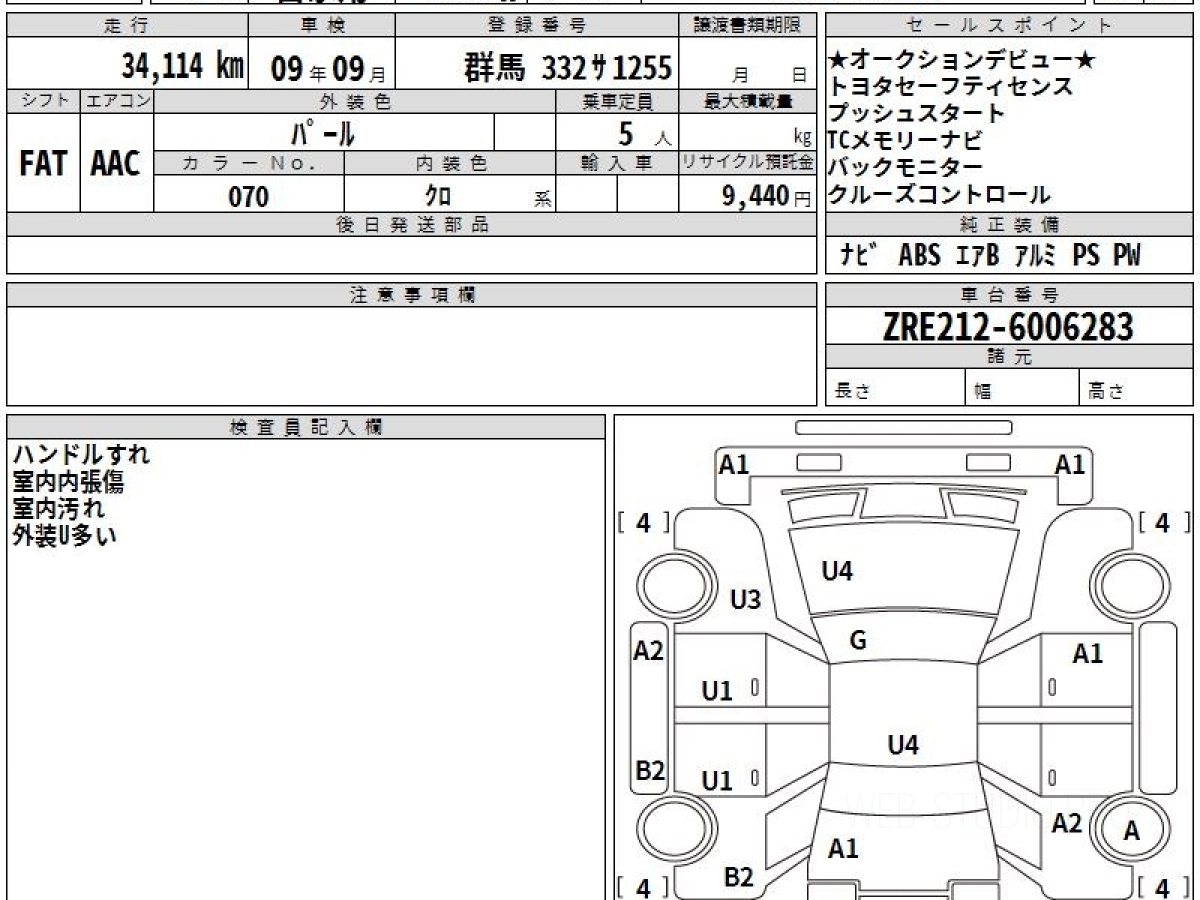The width and height of the screenshot is (1200, 900).
Task: Click the circled A mark on the wheel
Action: (x=1131, y=831)
